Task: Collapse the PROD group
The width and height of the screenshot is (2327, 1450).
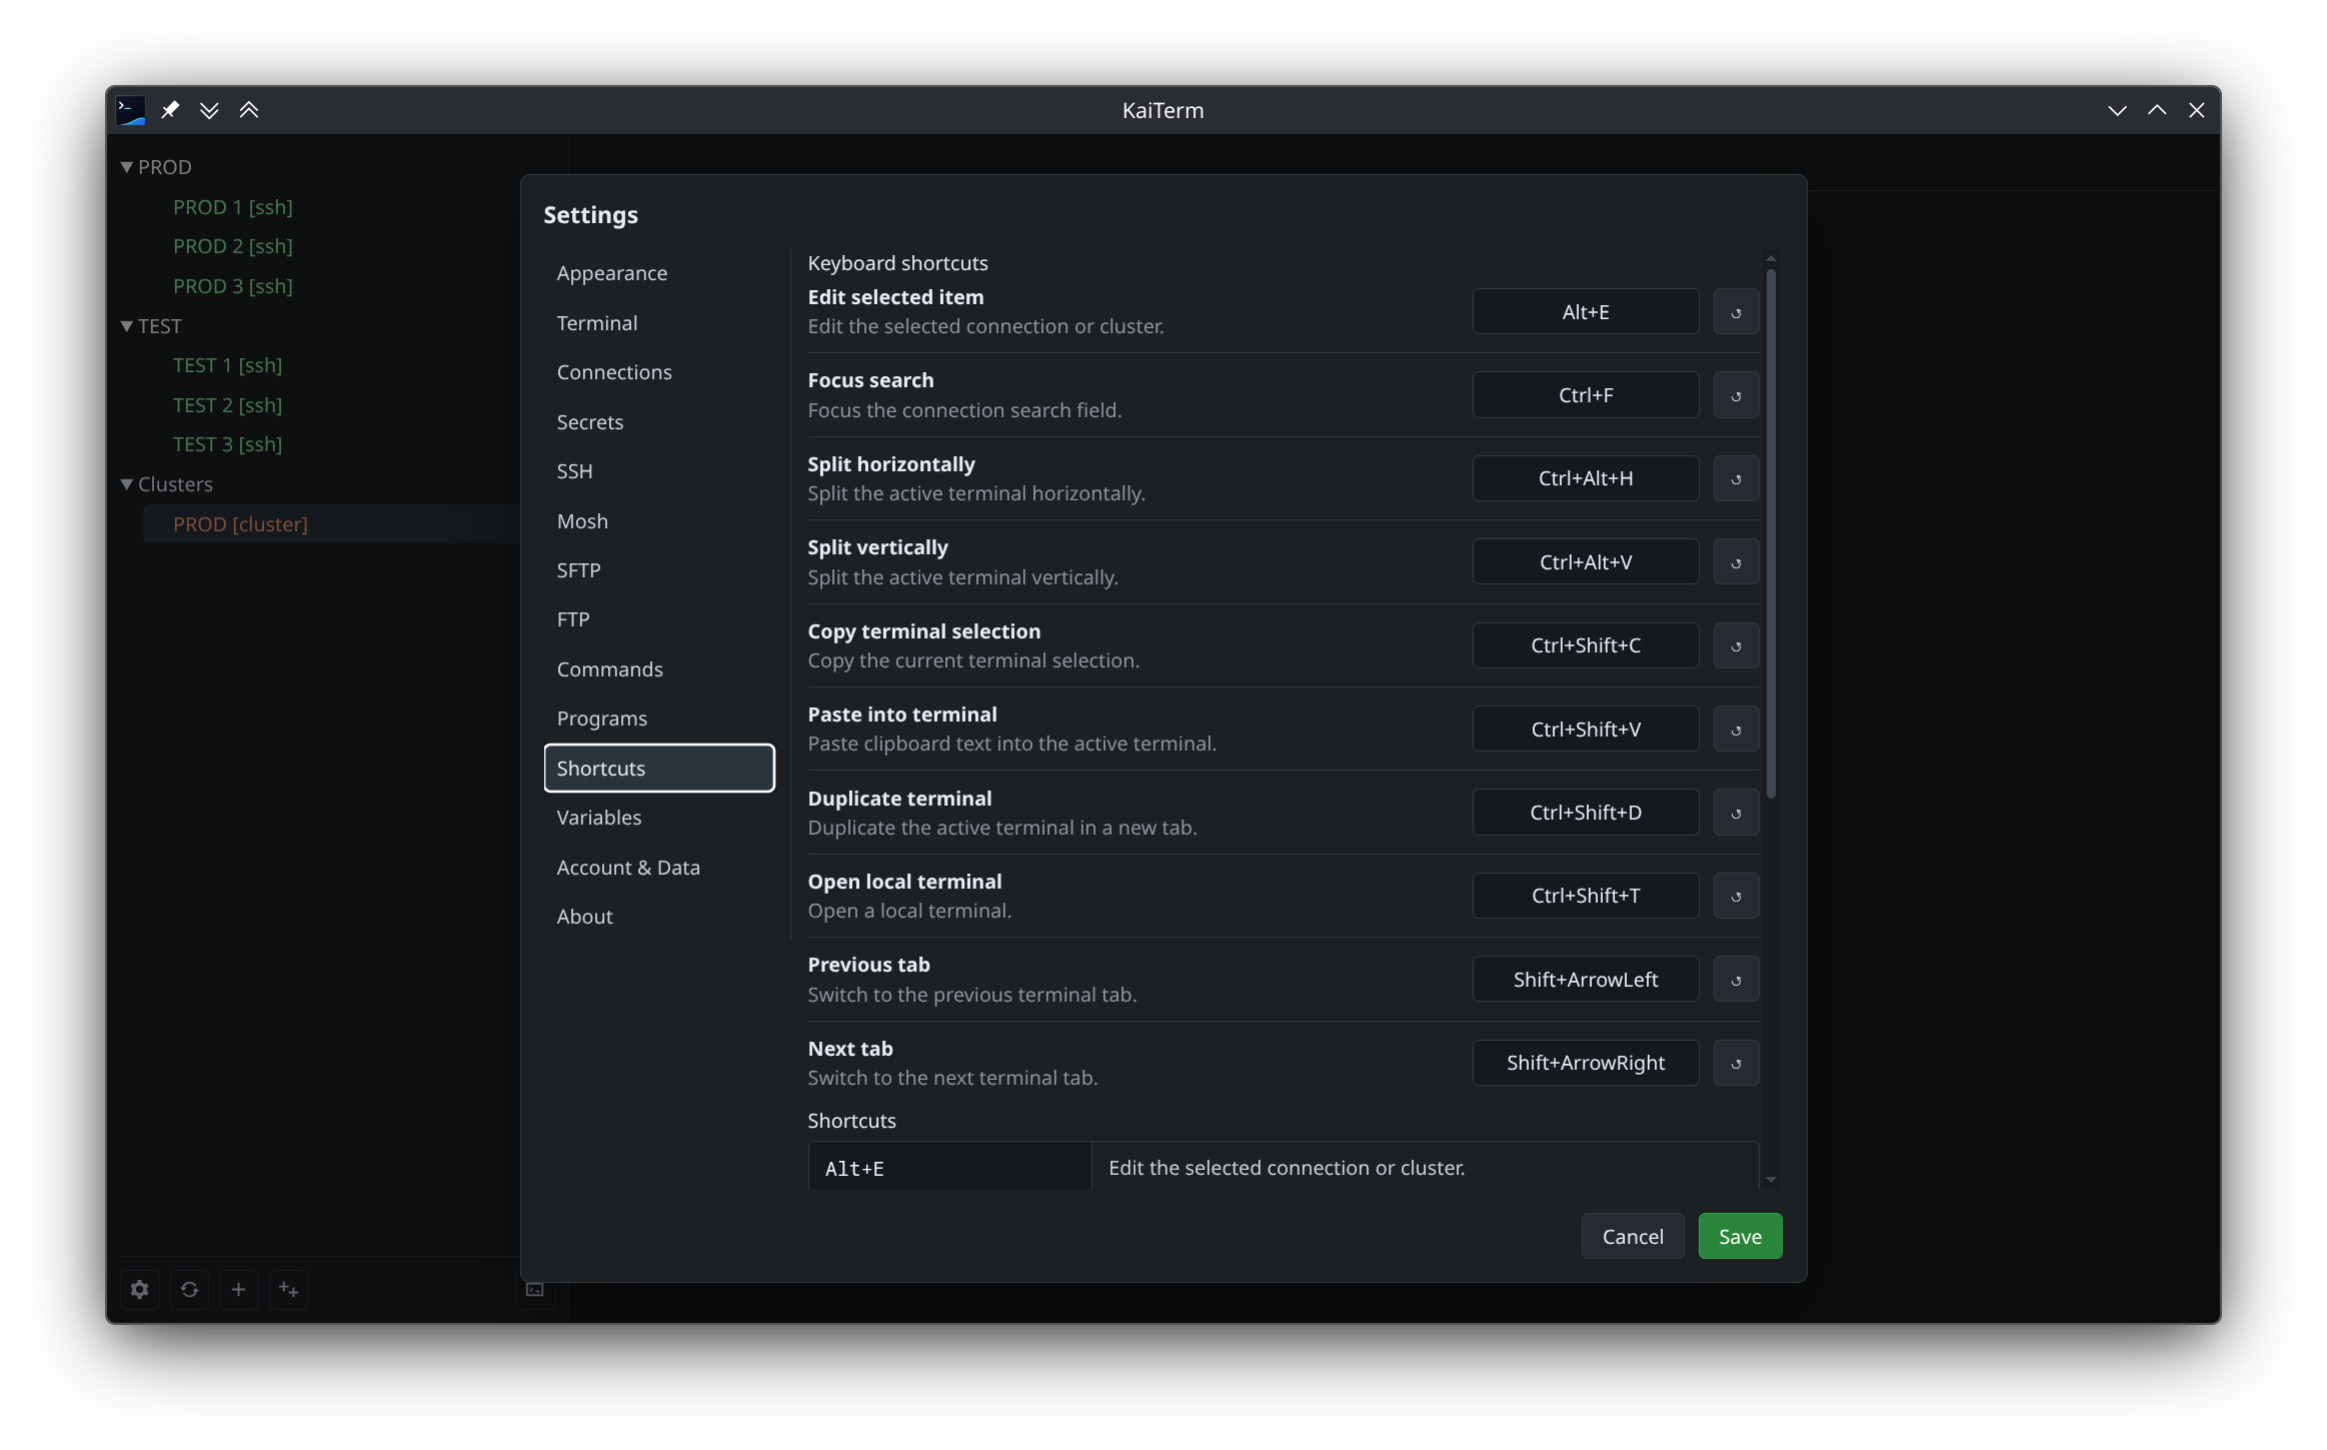Action: pos(127,167)
